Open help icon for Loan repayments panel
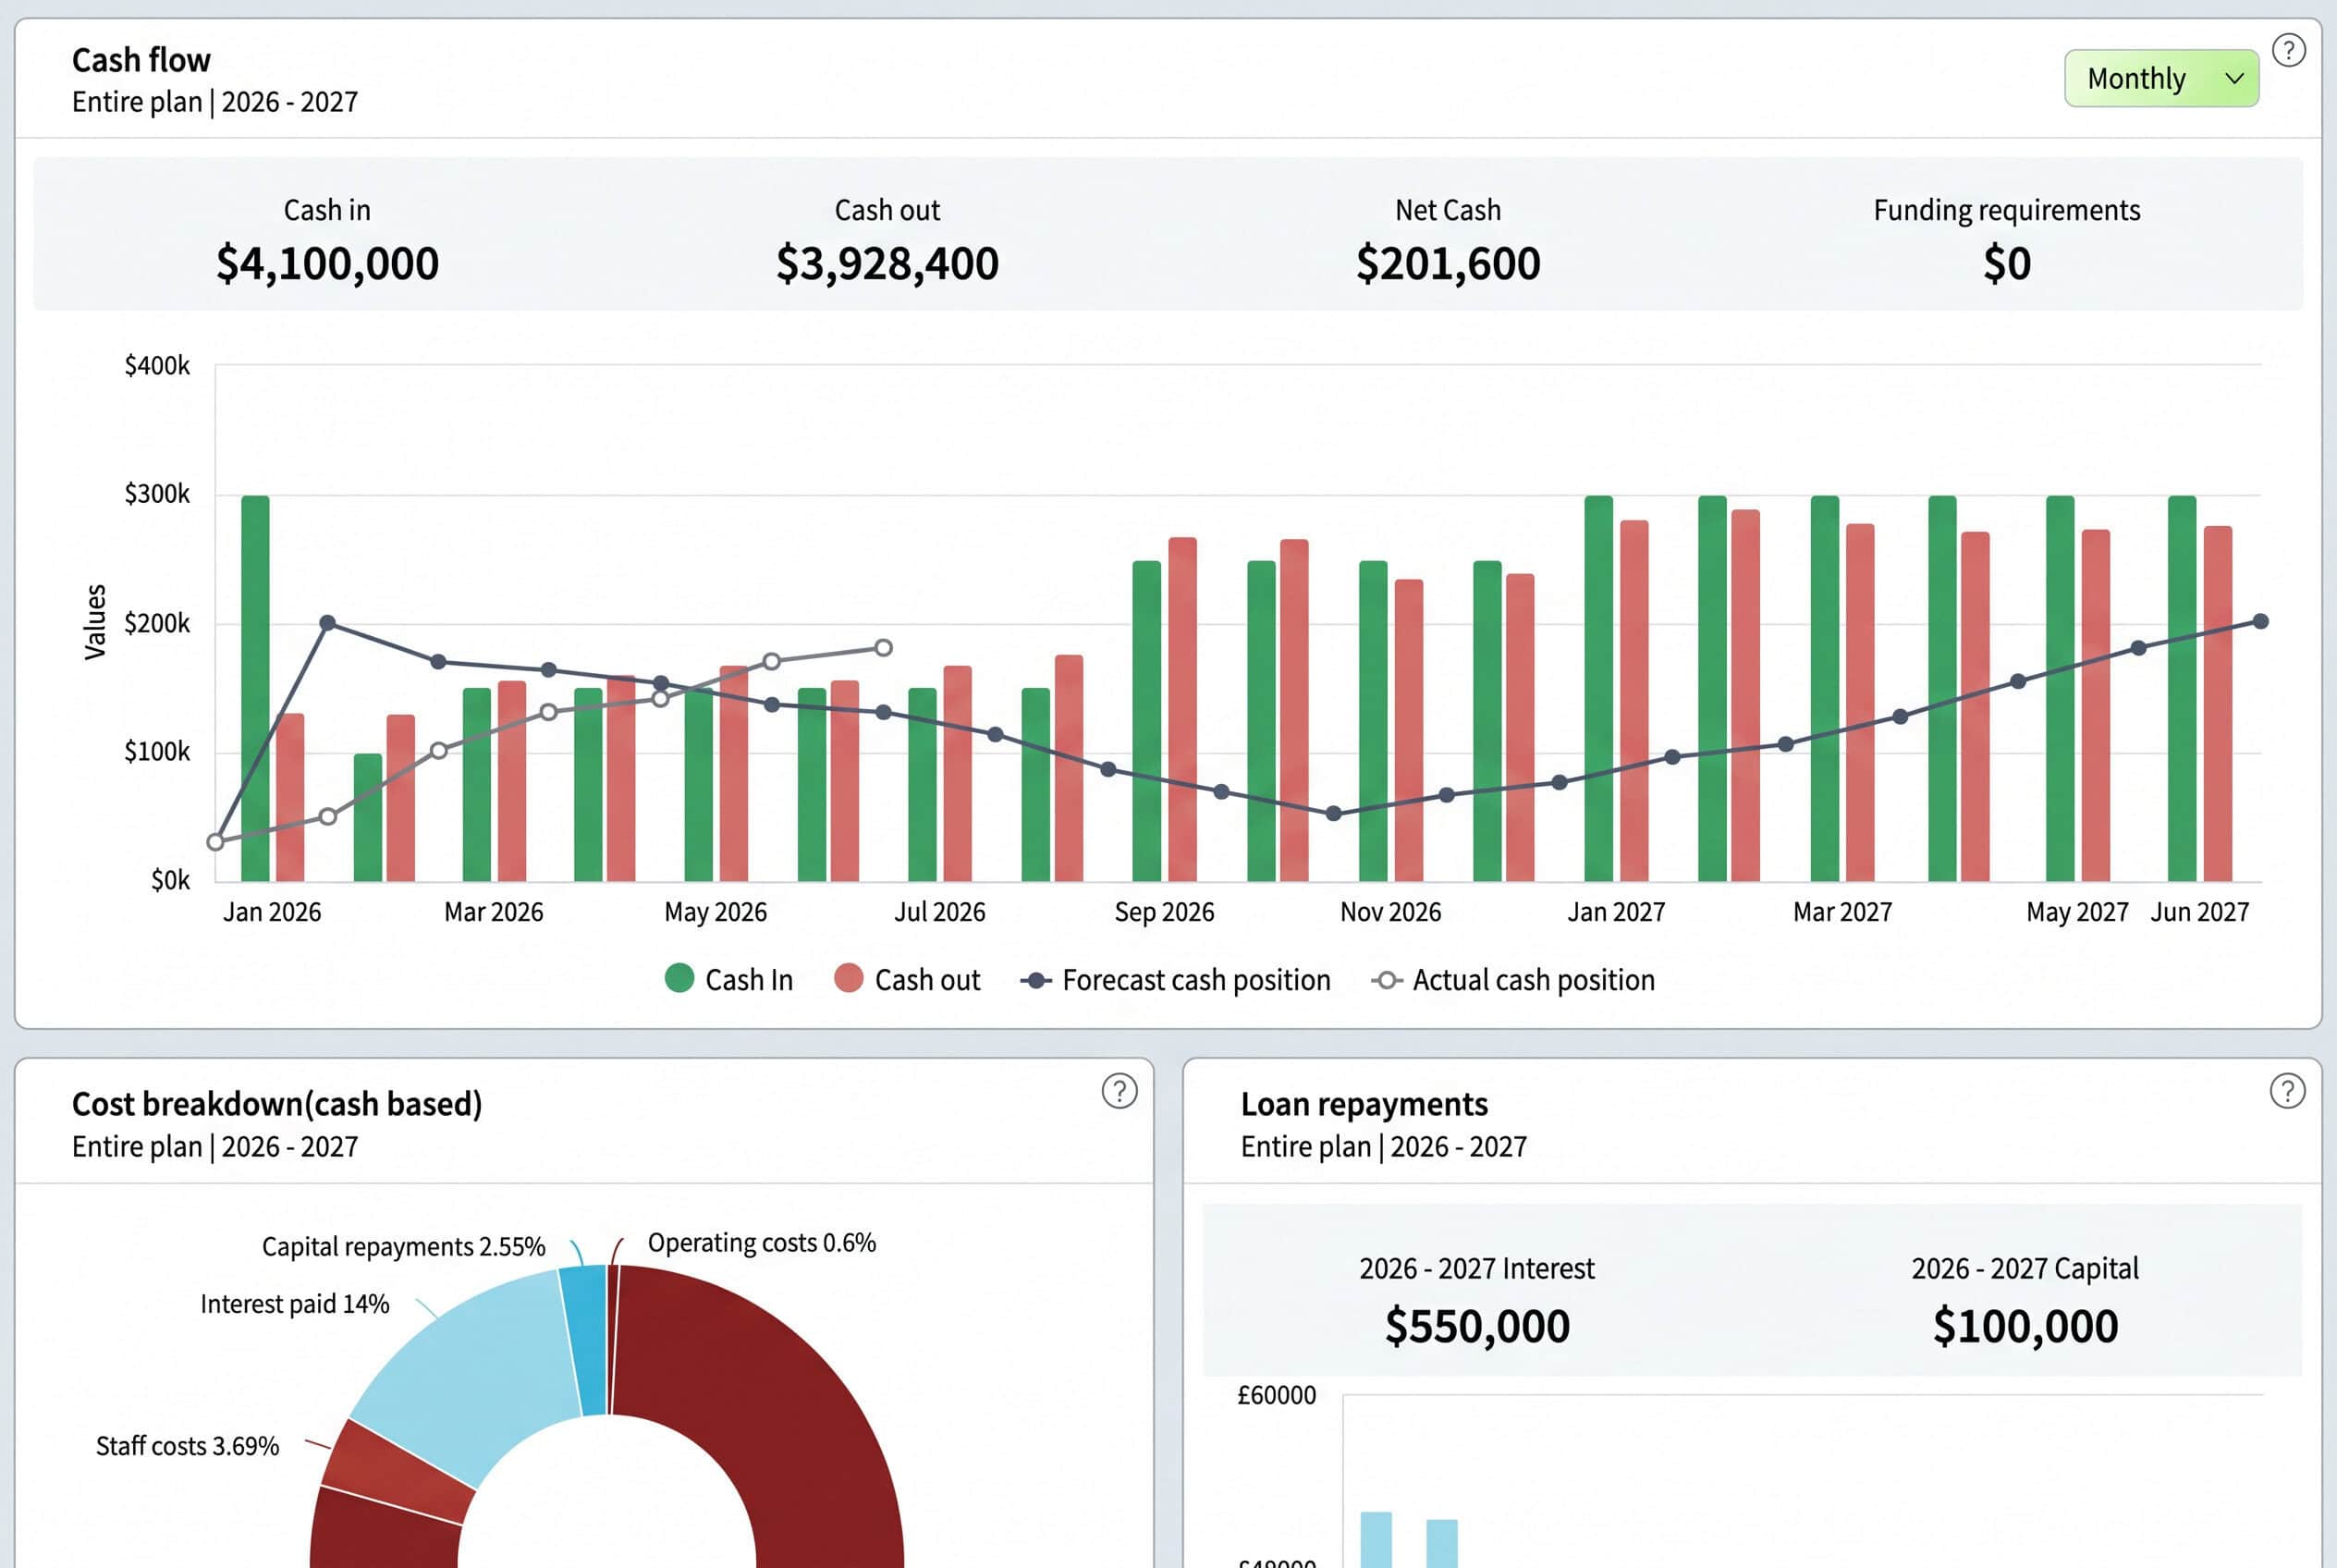 pyautogui.click(x=2287, y=1091)
